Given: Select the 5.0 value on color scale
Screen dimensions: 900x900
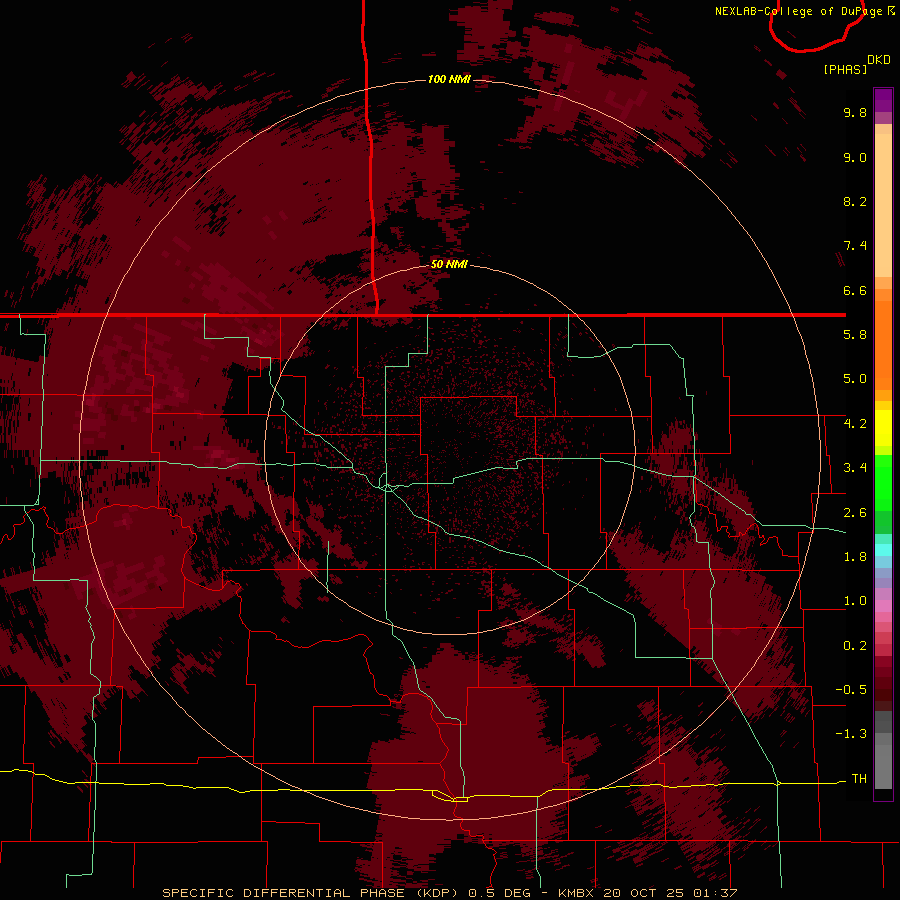Looking at the screenshot, I should [x=855, y=379].
